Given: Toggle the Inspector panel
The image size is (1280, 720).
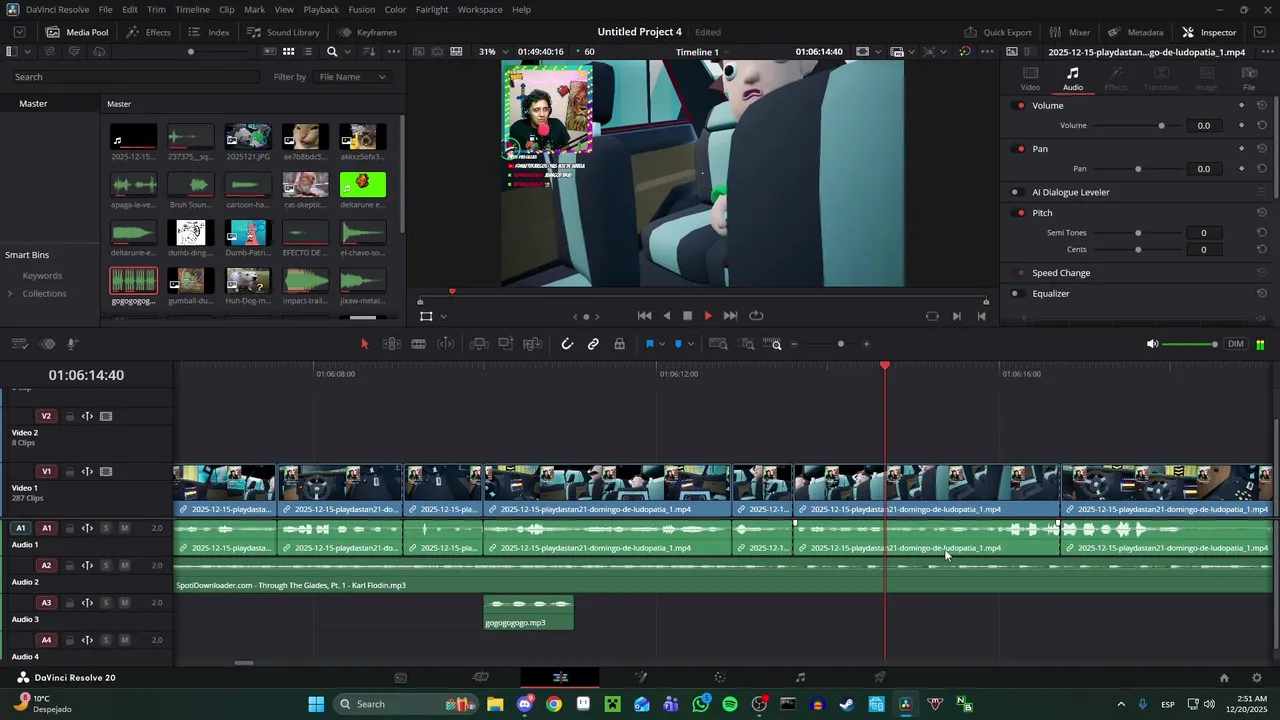Looking at the screenshot, I should coord(1209,32).
